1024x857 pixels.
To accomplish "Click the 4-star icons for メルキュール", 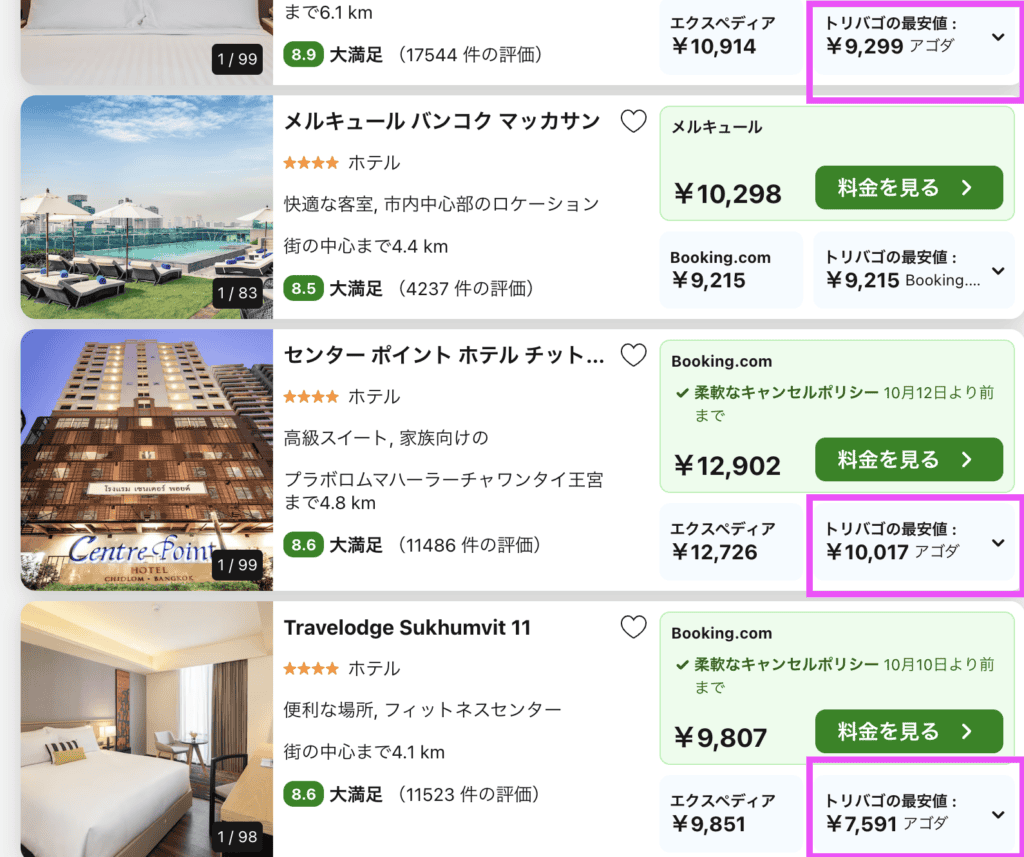I will click(312, 162).
